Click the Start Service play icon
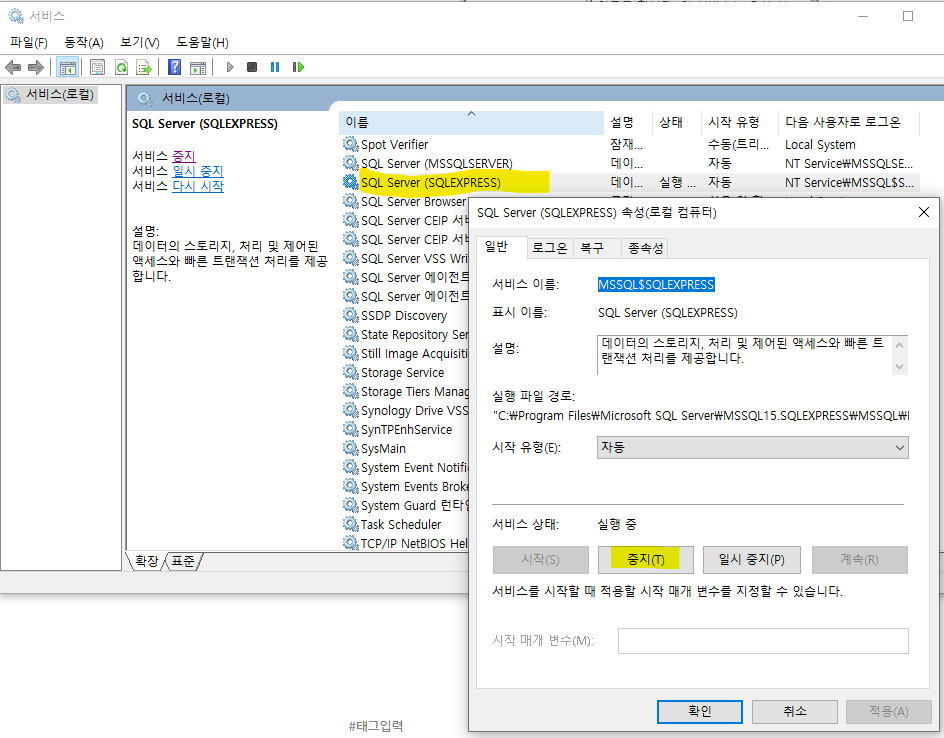 click(x=229, y=67)
